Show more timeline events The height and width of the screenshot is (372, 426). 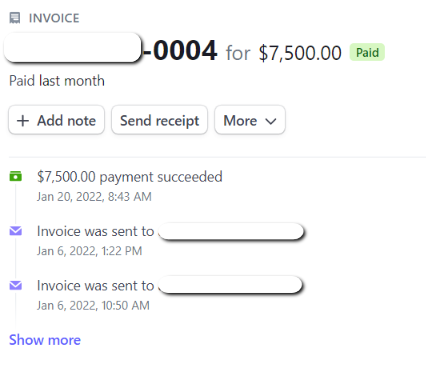click(45, 340)
